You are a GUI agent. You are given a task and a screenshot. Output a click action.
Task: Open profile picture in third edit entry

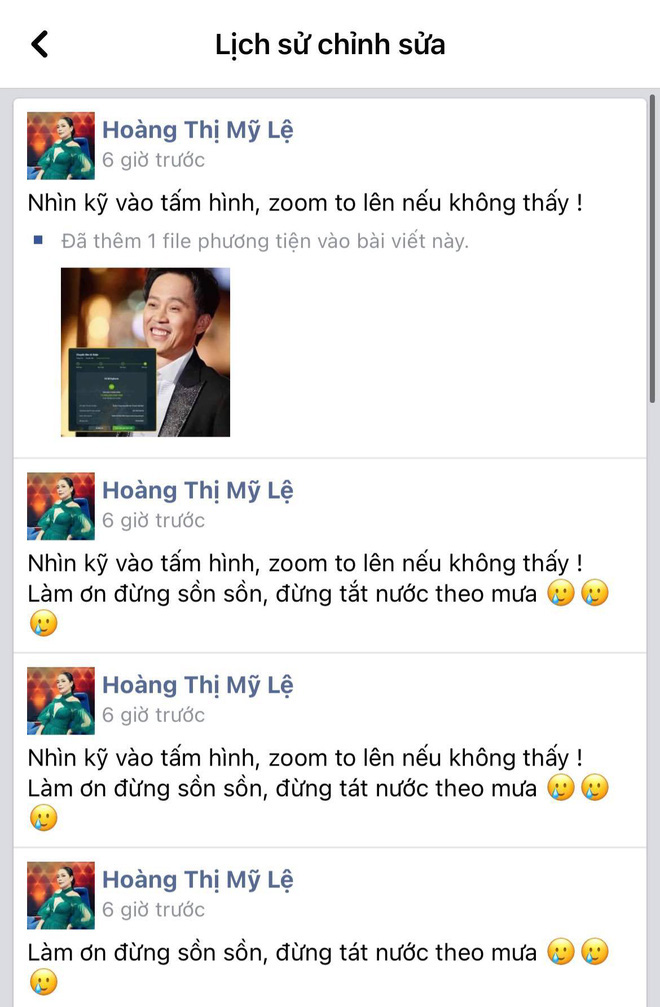pyautogui.click(x=60, y=701)
